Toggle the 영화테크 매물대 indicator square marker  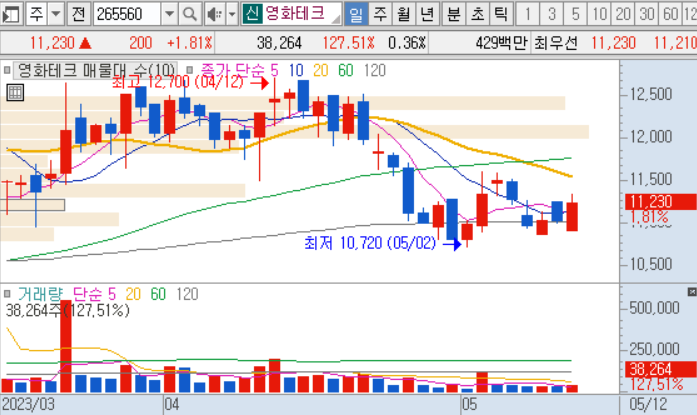(x=7, y=70)
